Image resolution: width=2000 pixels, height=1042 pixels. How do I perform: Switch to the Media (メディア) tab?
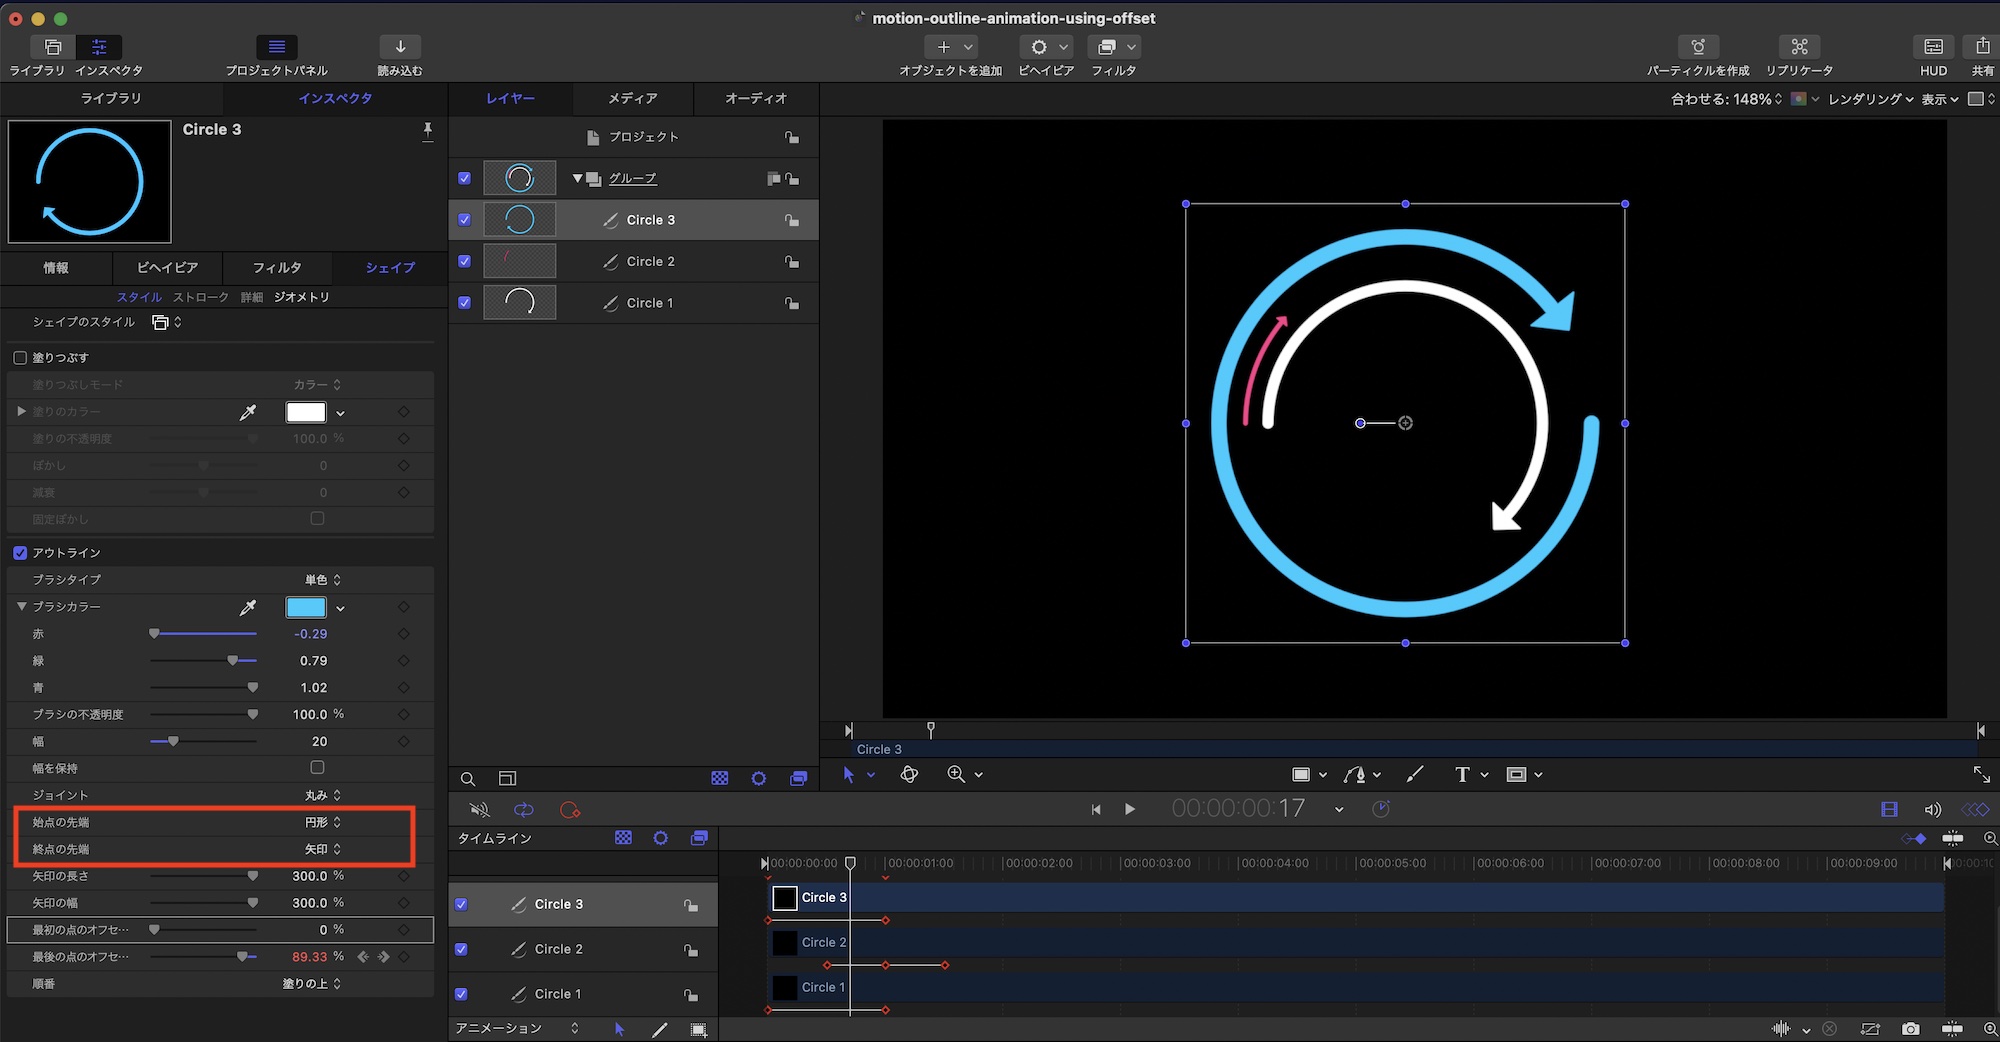click(633, 98)
